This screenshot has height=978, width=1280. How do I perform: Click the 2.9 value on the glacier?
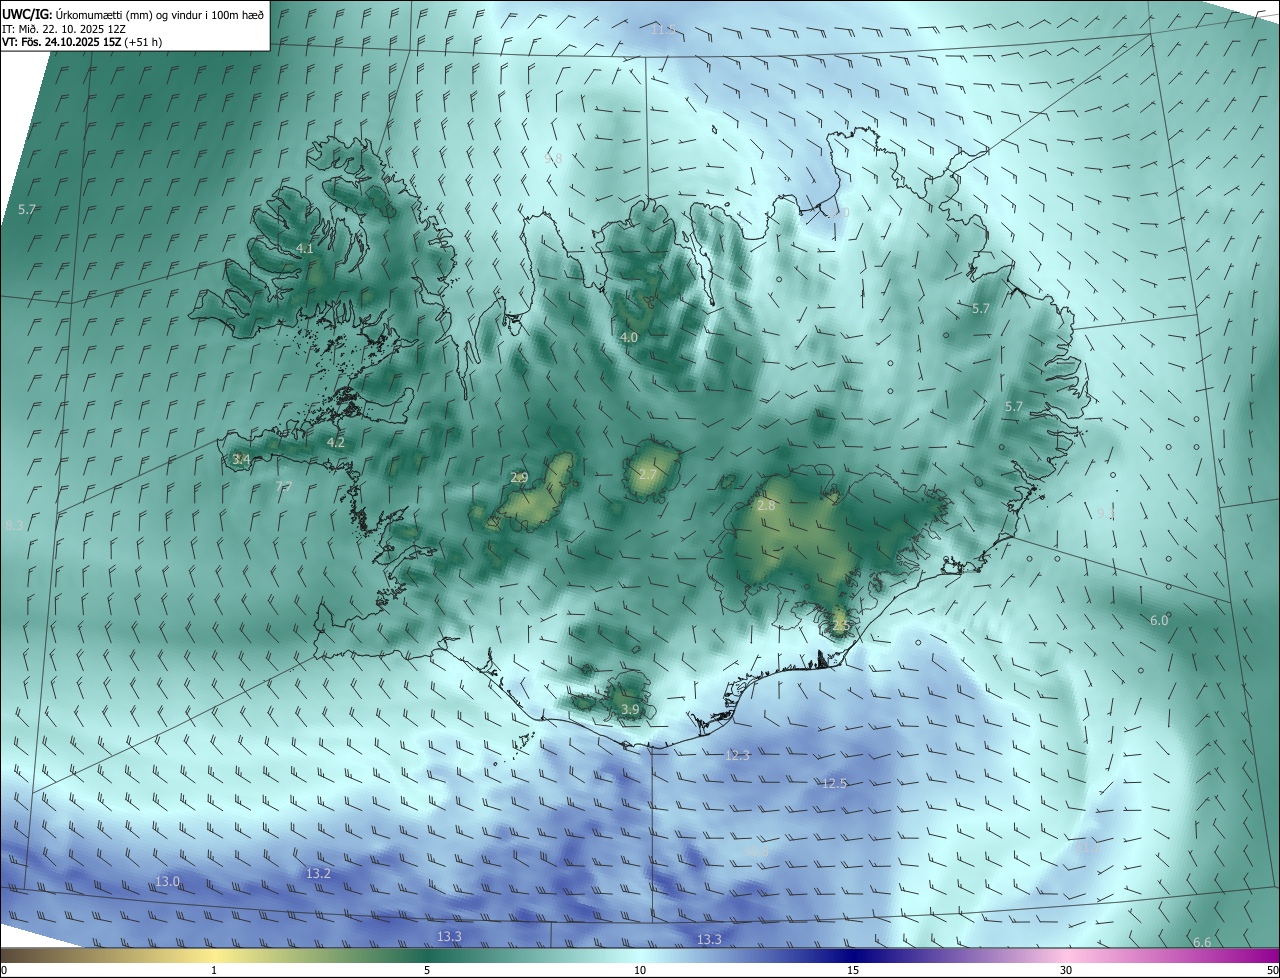(x=519, y=478)
